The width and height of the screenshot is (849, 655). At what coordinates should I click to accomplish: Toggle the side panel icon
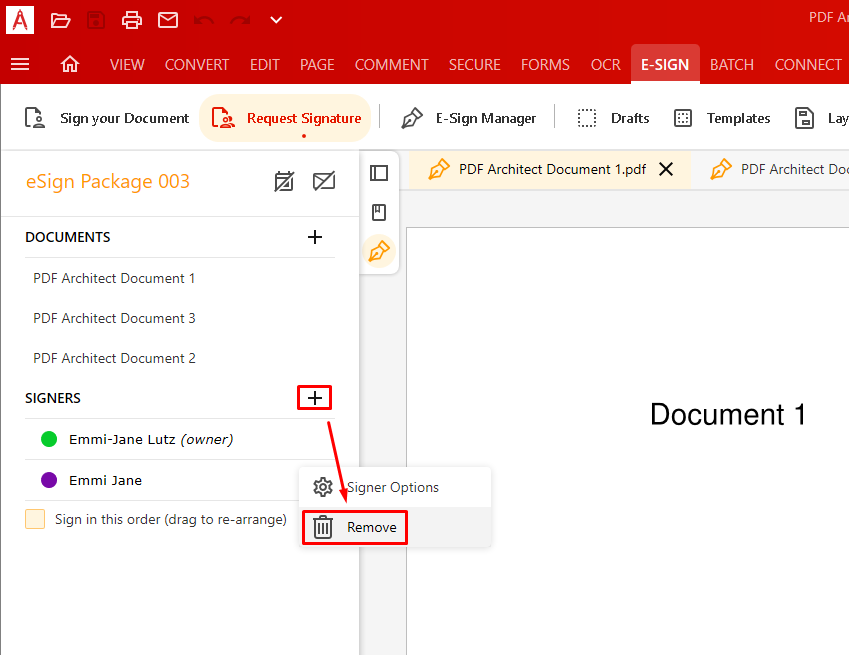(x=379, y=173)
